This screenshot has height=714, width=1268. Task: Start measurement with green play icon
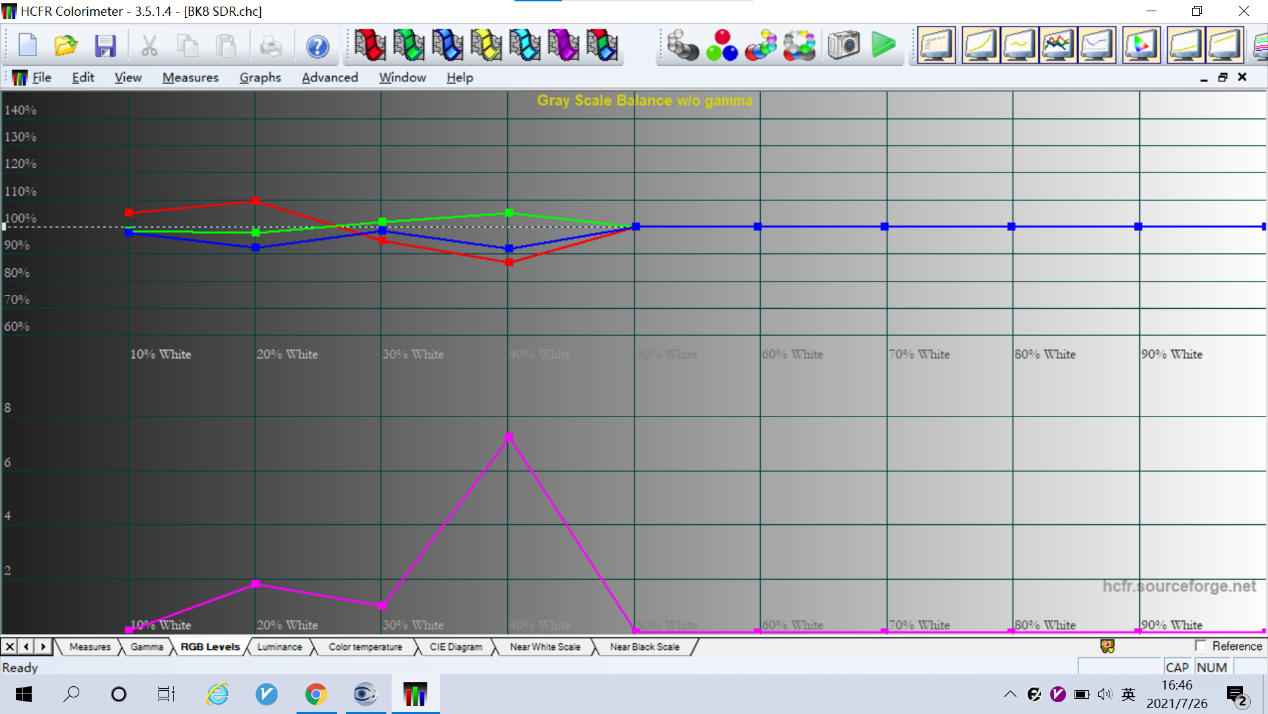(883, 45)
